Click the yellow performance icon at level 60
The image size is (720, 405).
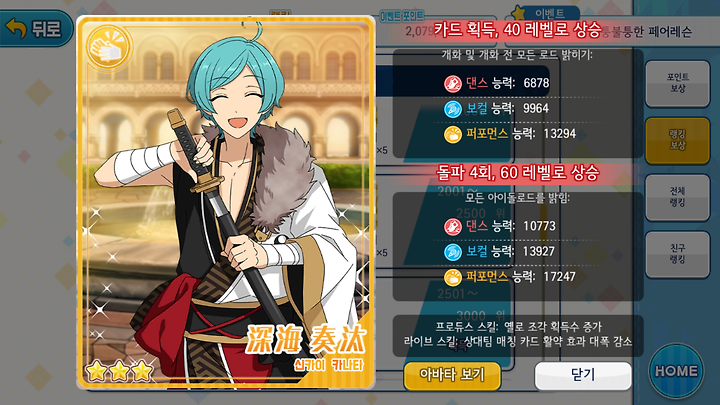(453, 277)
